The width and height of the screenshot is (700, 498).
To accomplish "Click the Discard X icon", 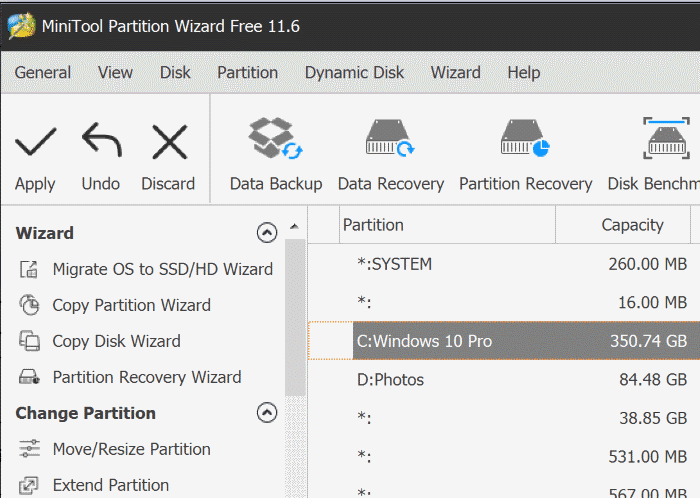I will [169, 142].
